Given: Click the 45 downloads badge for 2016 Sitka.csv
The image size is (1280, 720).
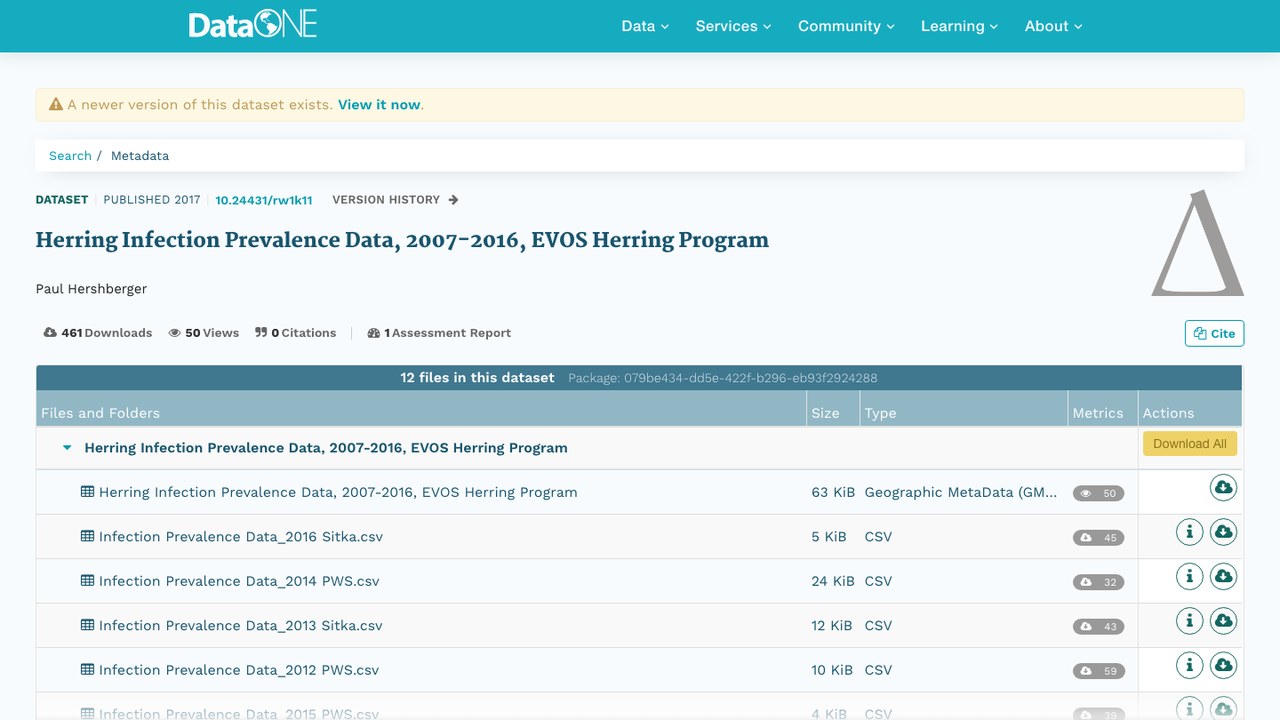Looking at the screenshot, I should pos(1098,538).
